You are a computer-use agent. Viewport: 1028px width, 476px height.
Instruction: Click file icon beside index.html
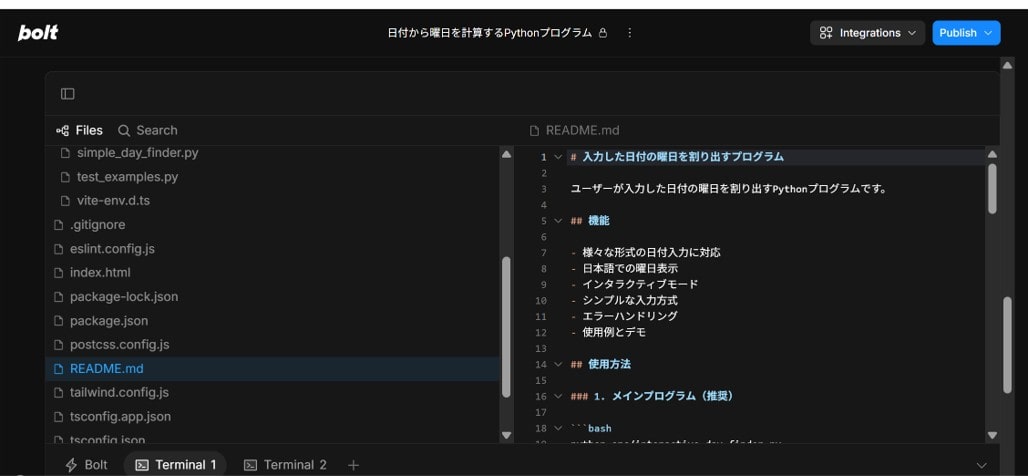58,273
